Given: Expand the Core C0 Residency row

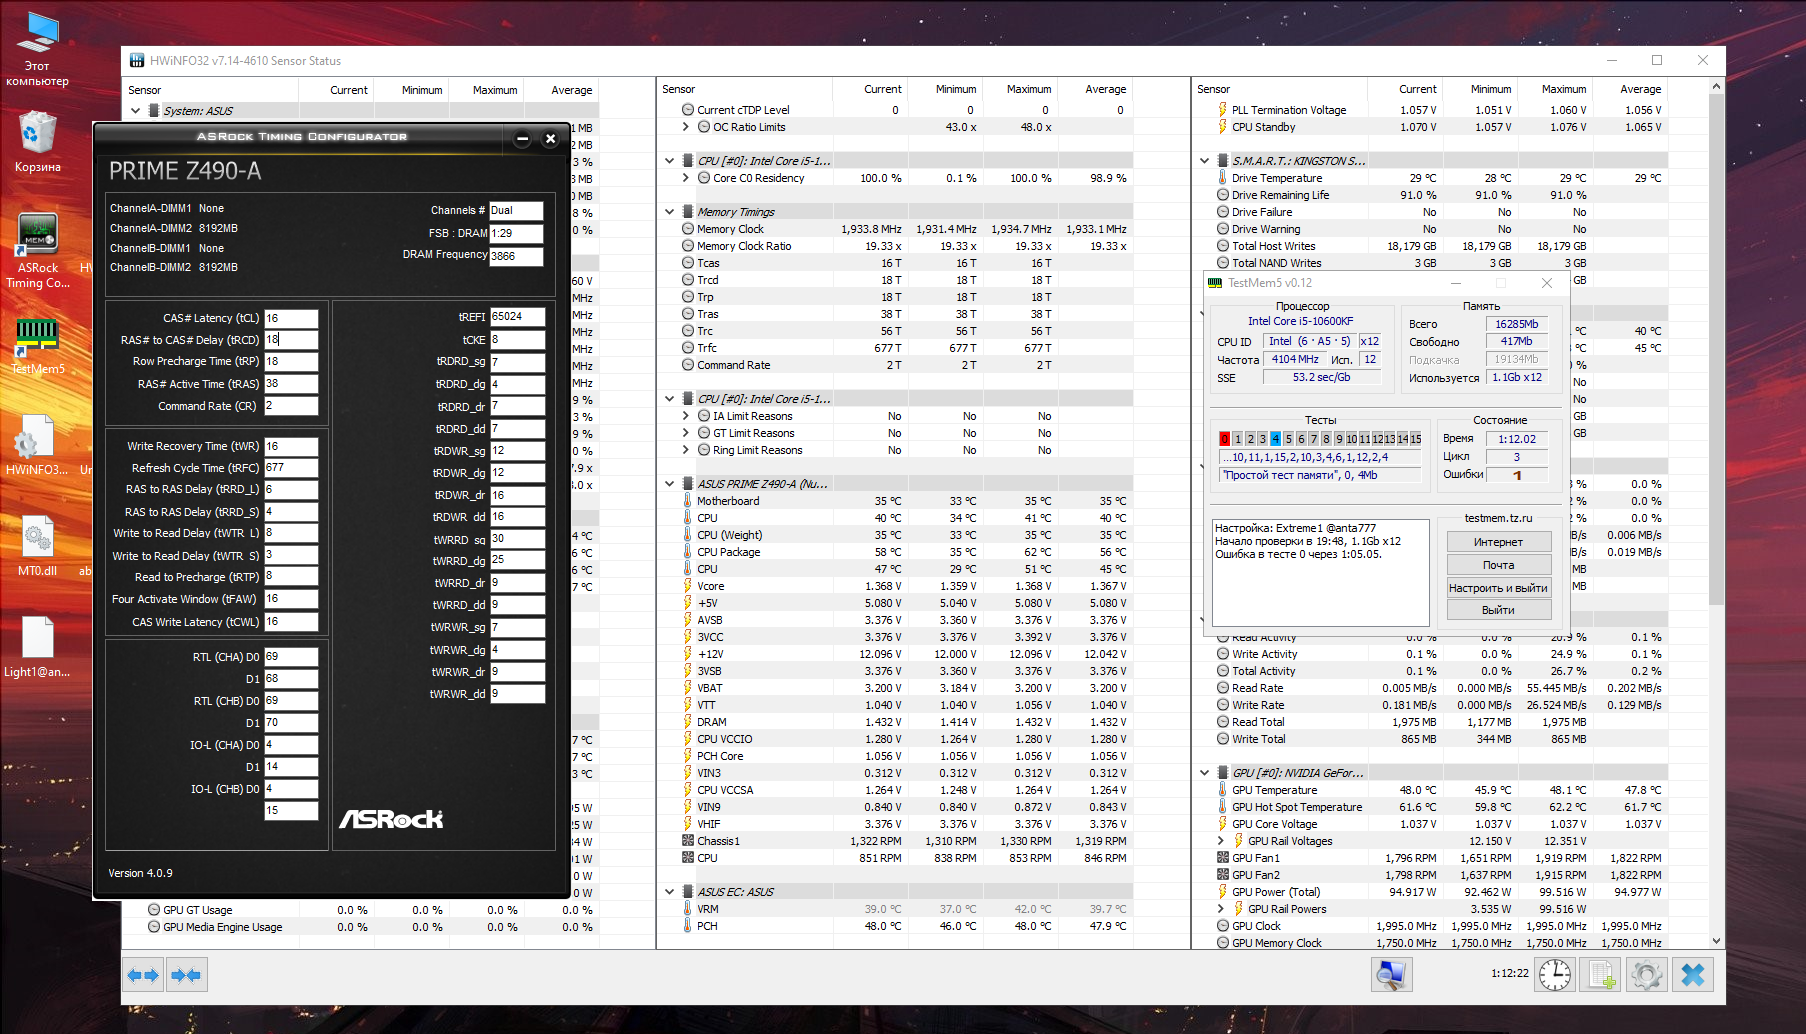Looking at the screenshot, I should (686, 178).
